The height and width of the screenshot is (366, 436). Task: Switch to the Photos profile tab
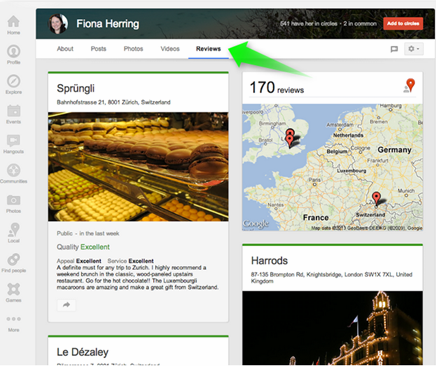pyautogui.click(x=133, y=49)
